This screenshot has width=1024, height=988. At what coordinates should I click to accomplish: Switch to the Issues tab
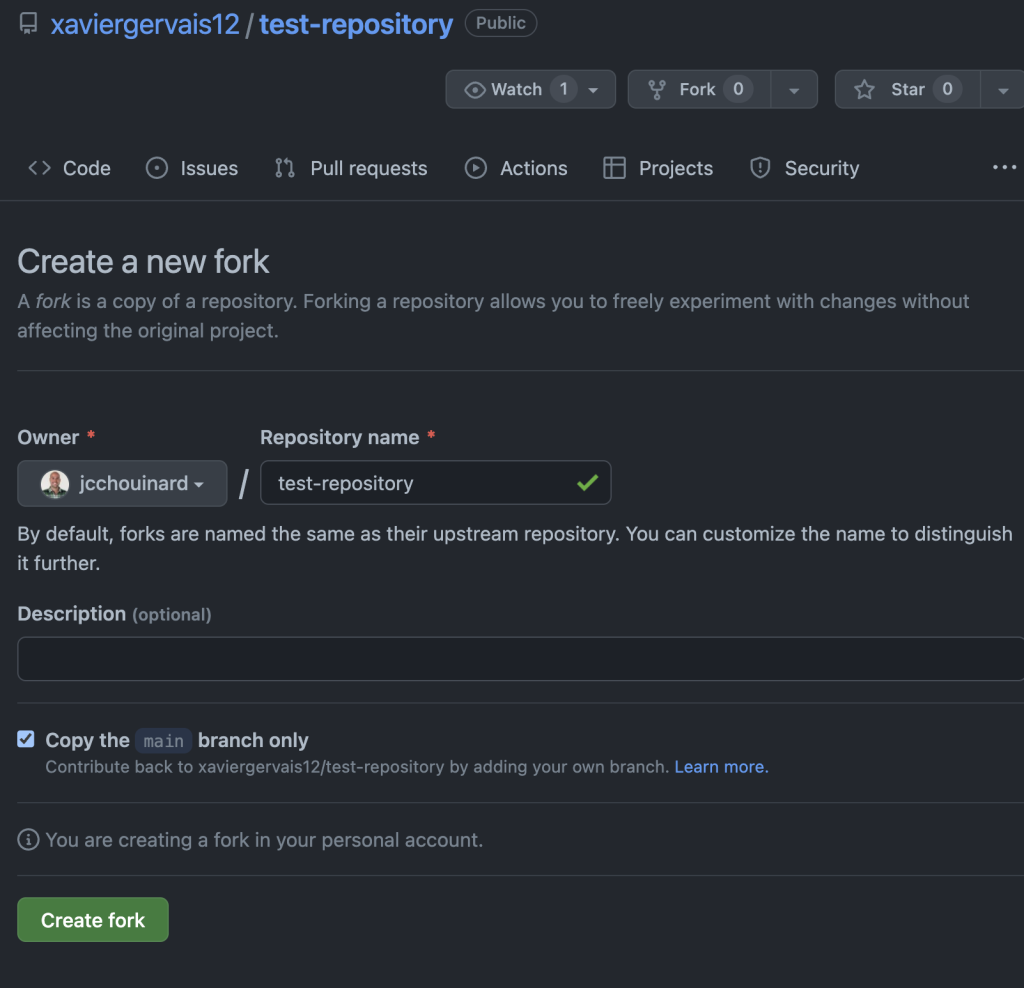192,168
